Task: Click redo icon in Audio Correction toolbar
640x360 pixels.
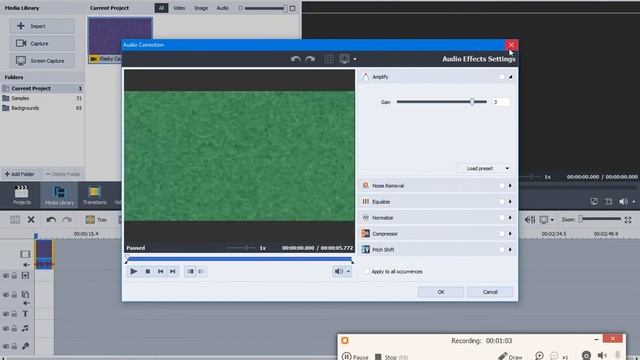Action: tap(310, 59)
